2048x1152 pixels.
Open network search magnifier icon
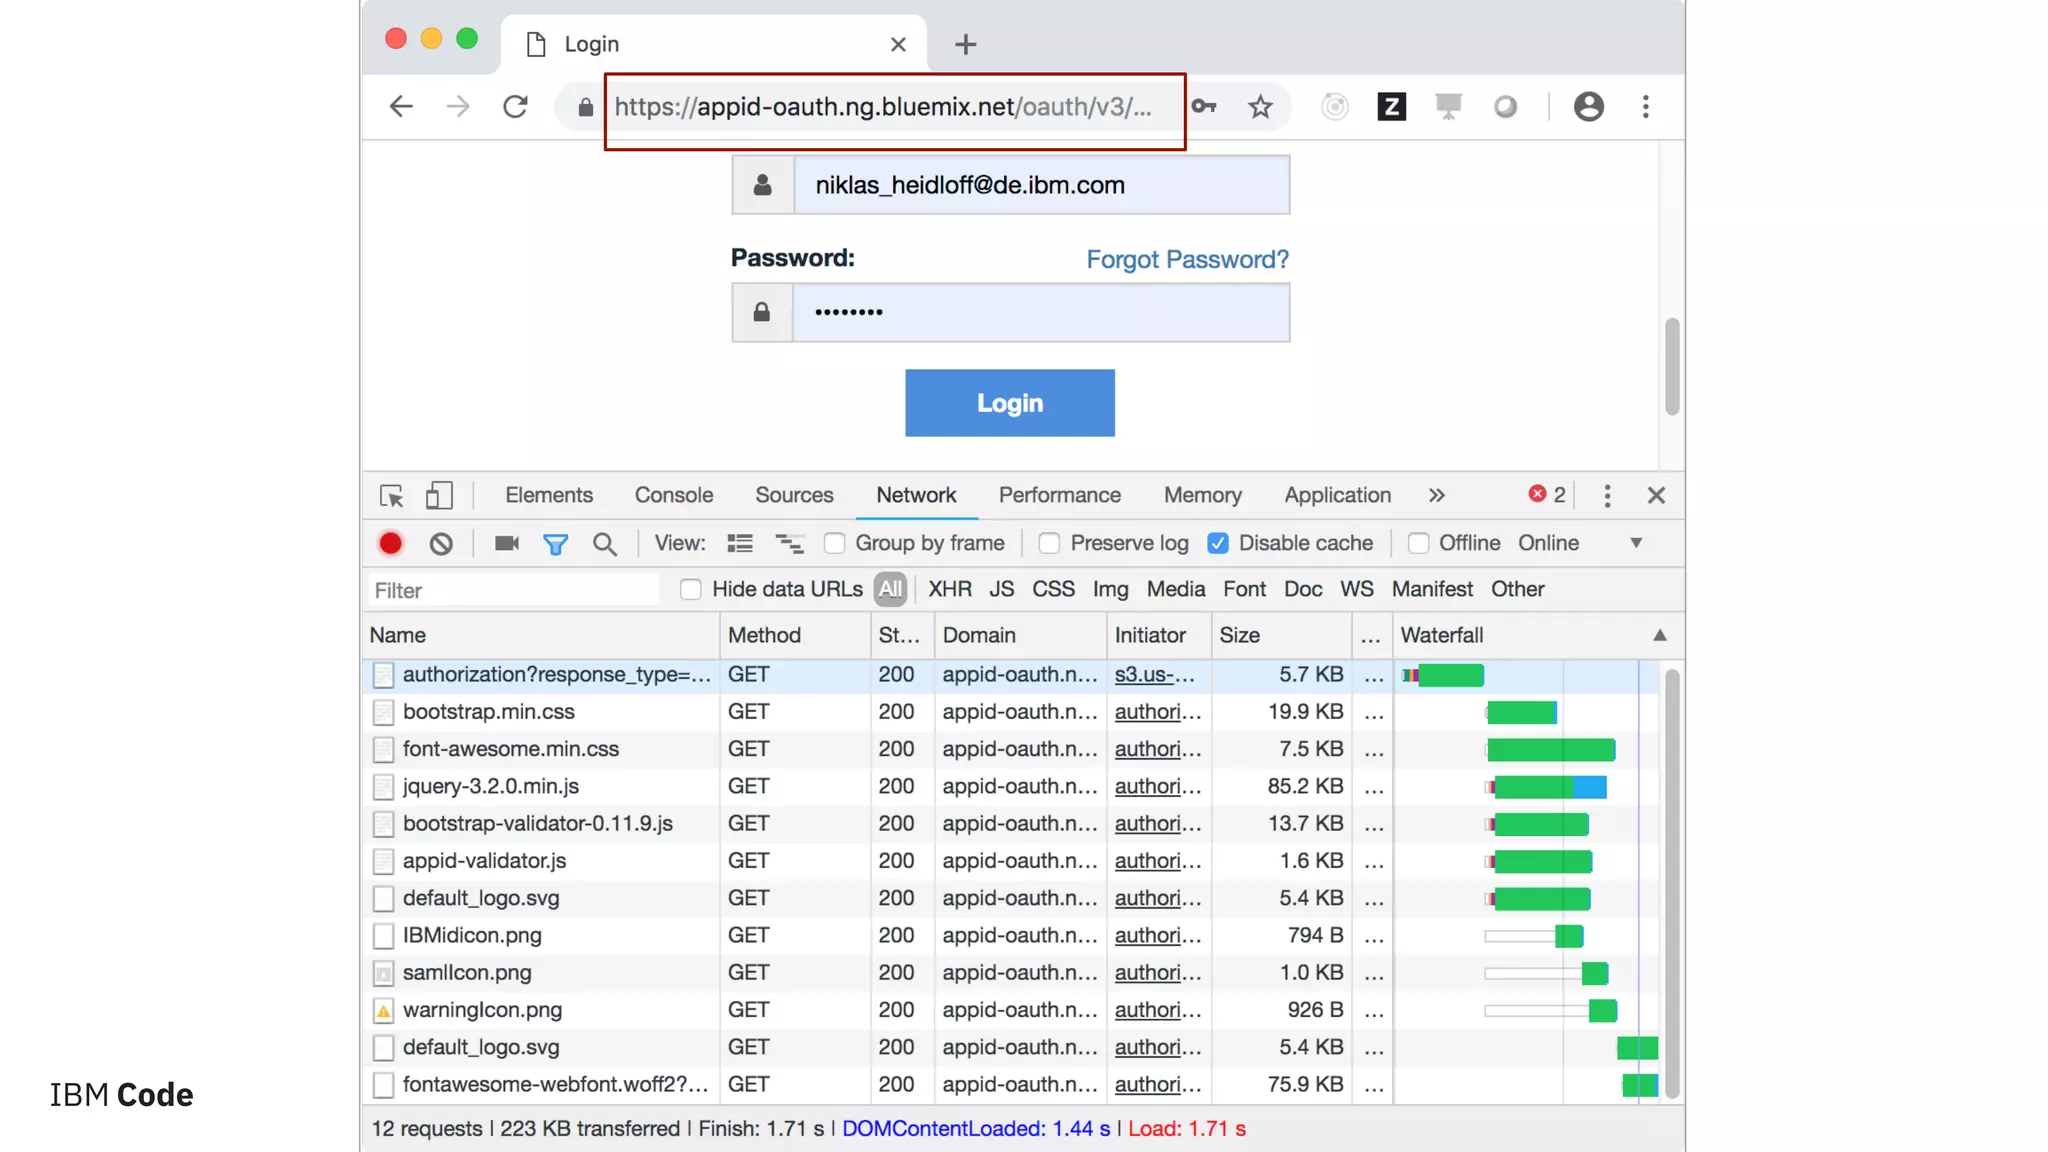[x=604, y=543]
